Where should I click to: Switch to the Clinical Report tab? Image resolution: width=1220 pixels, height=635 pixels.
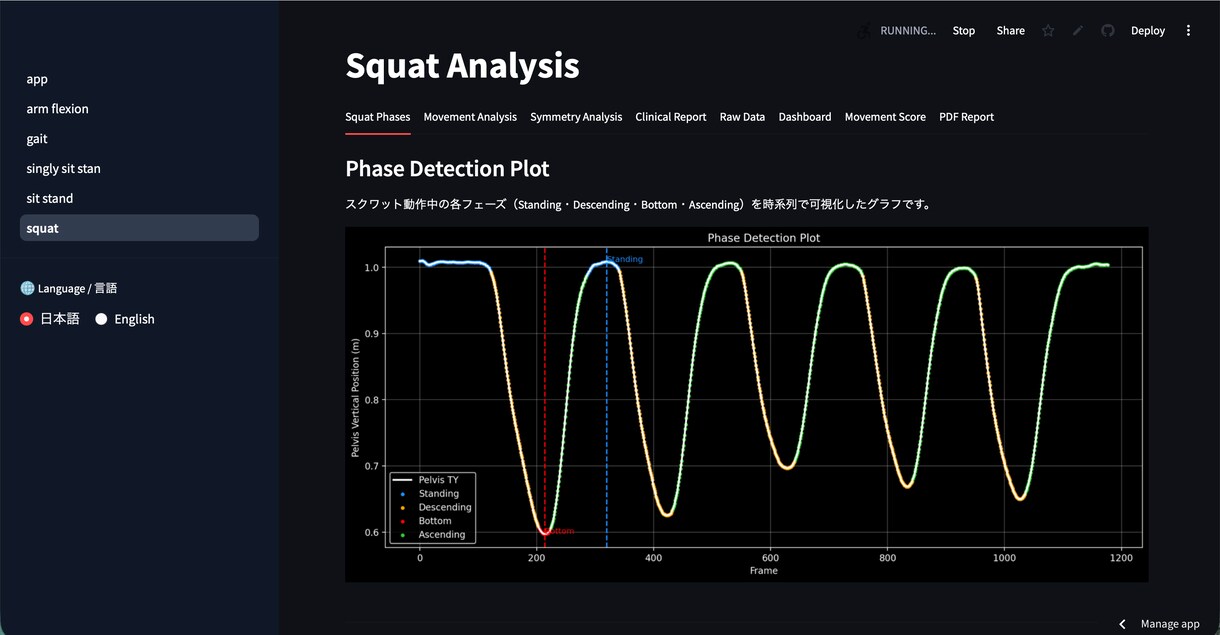(671, 117)
